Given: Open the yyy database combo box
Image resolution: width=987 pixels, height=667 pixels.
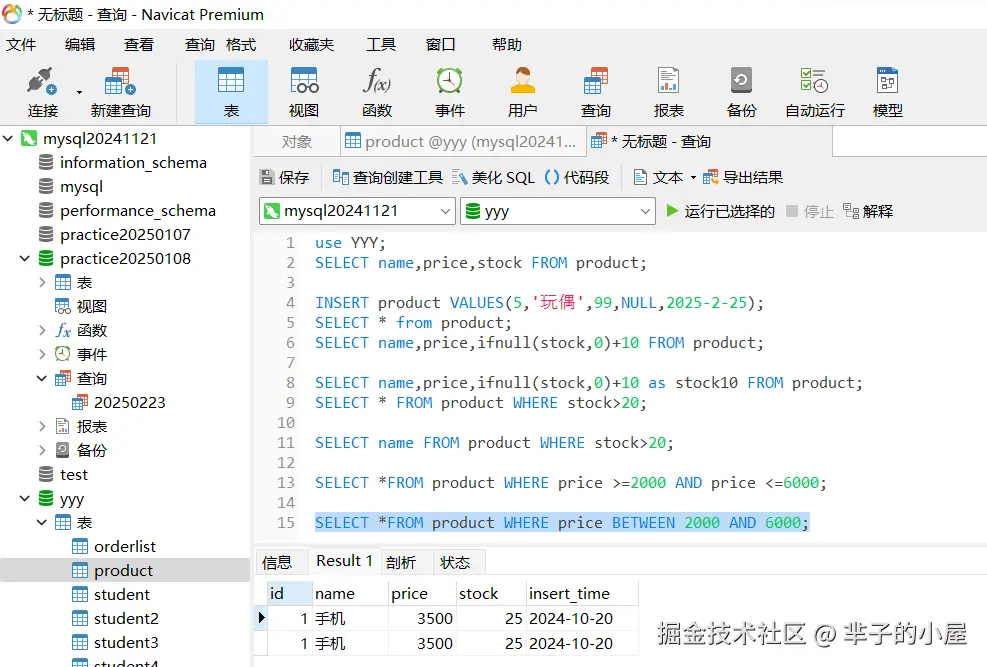Looking at the screenshot, I should click(x=558, y=211).
